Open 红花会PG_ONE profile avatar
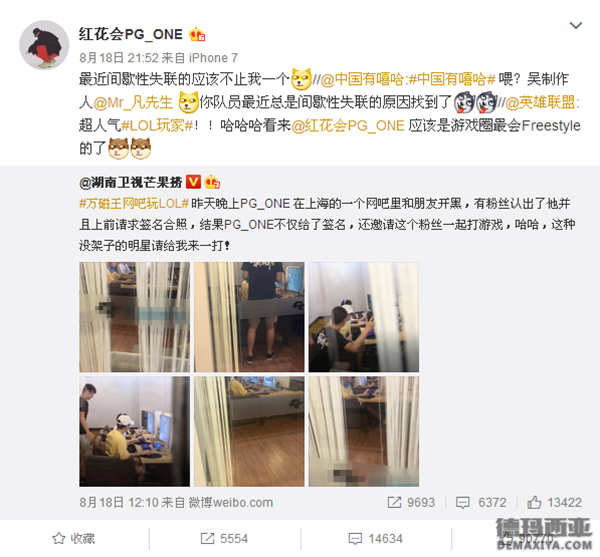The height and width of the screenshot is (557, 600). [x=44, y=45]
